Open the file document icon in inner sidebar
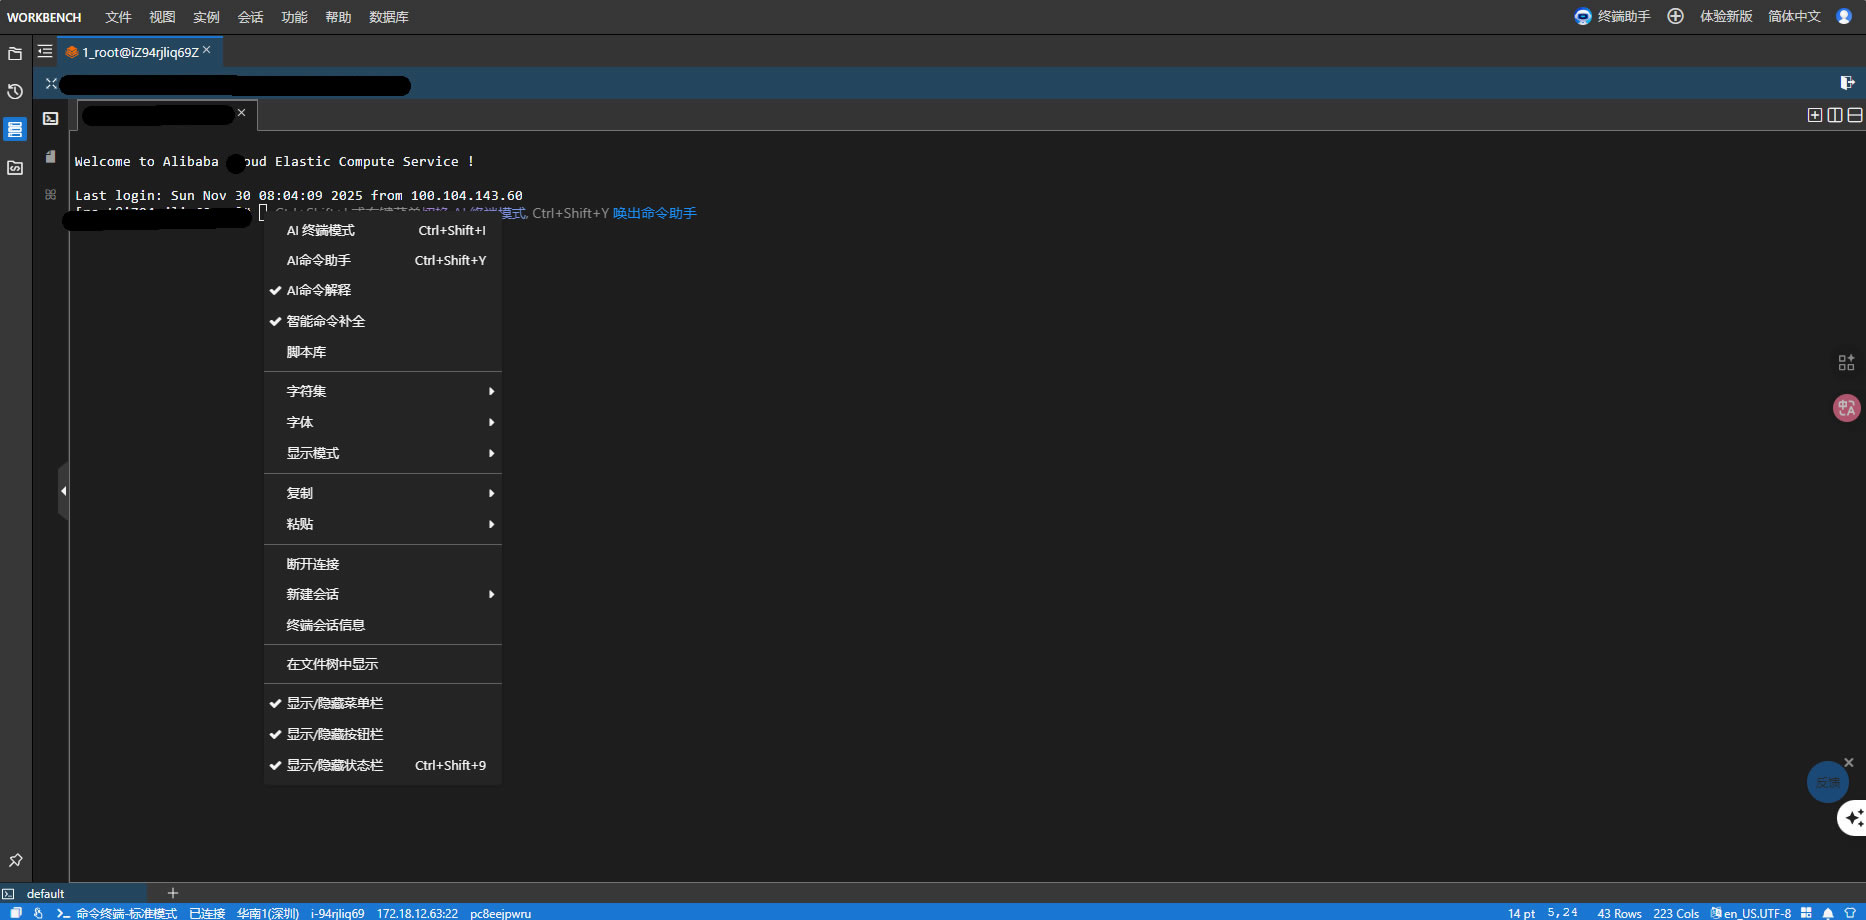 click(50, 156)
